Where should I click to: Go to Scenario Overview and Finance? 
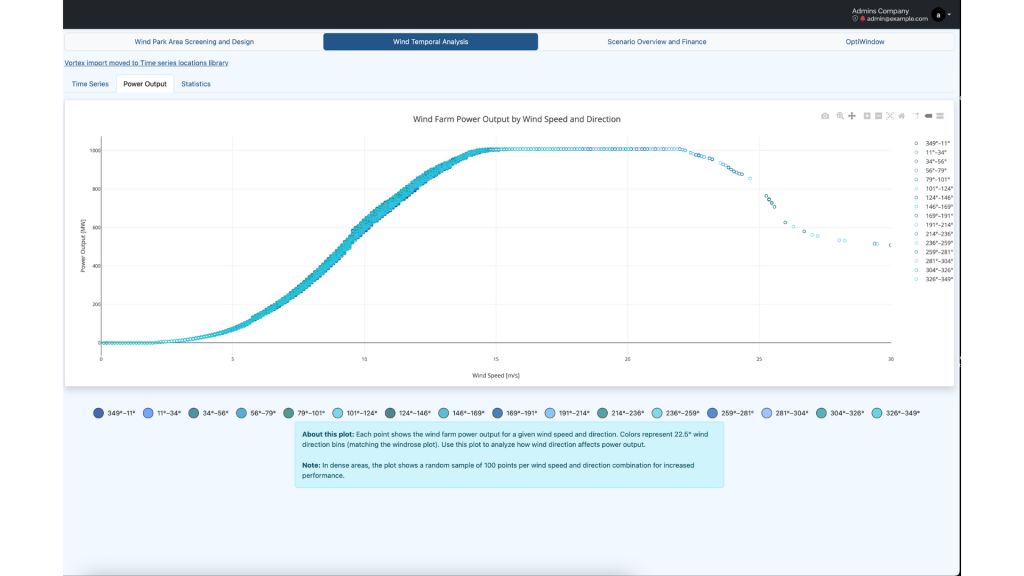click(657, 42)
